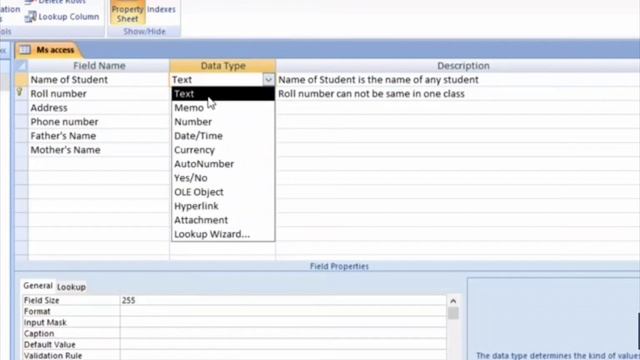
Task: Choose Memo from the data type list
Action: point(223,108)
